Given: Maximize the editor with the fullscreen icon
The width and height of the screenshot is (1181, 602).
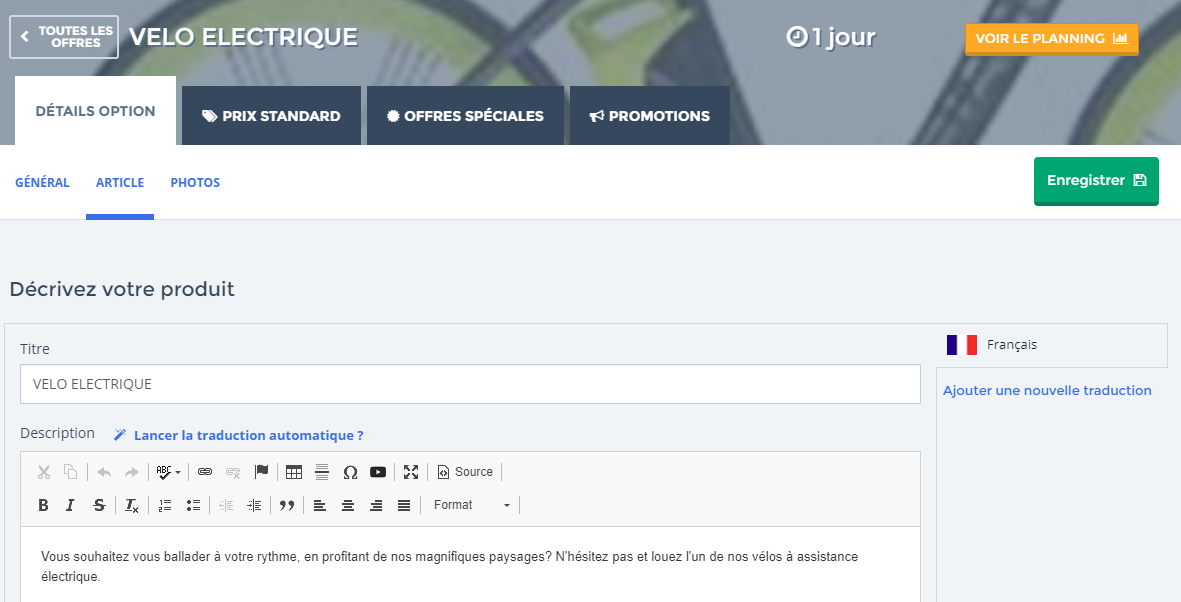Looking at the screenshot, I should [x=411, y=472].
